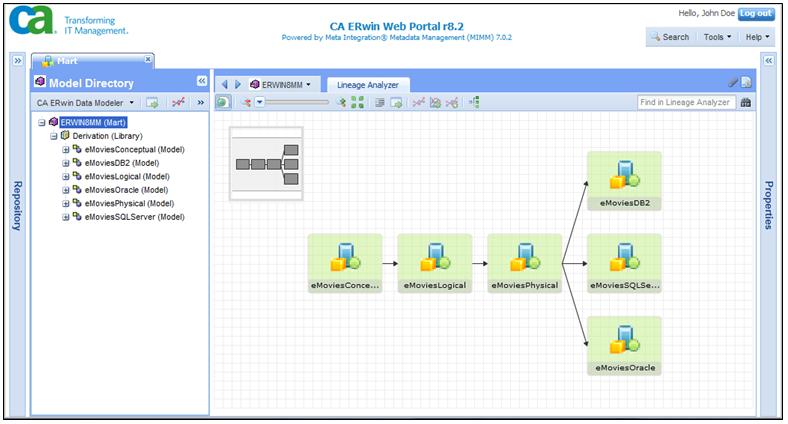Expand the eMoviesSQLServer (Model) node
Image resolution: width=788 pixels, height=424 pixels.
[65, 218]
